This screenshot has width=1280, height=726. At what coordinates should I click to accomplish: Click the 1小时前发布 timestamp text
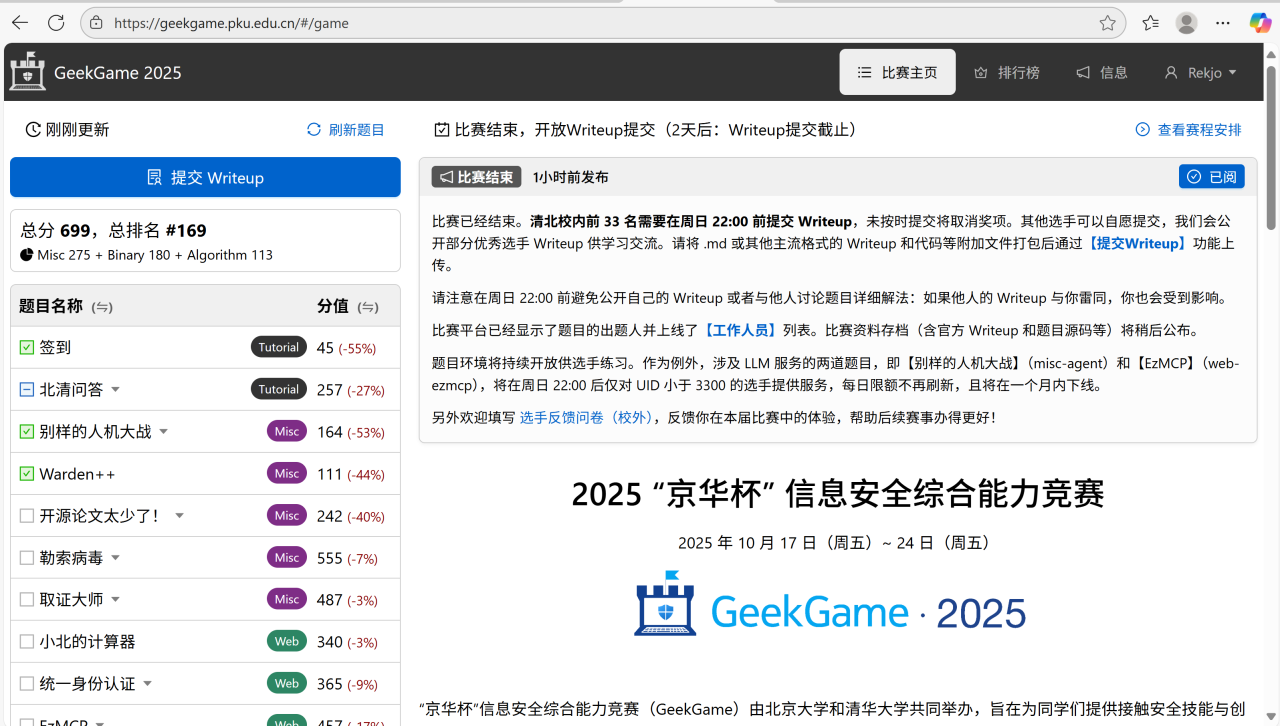[570, 177]
